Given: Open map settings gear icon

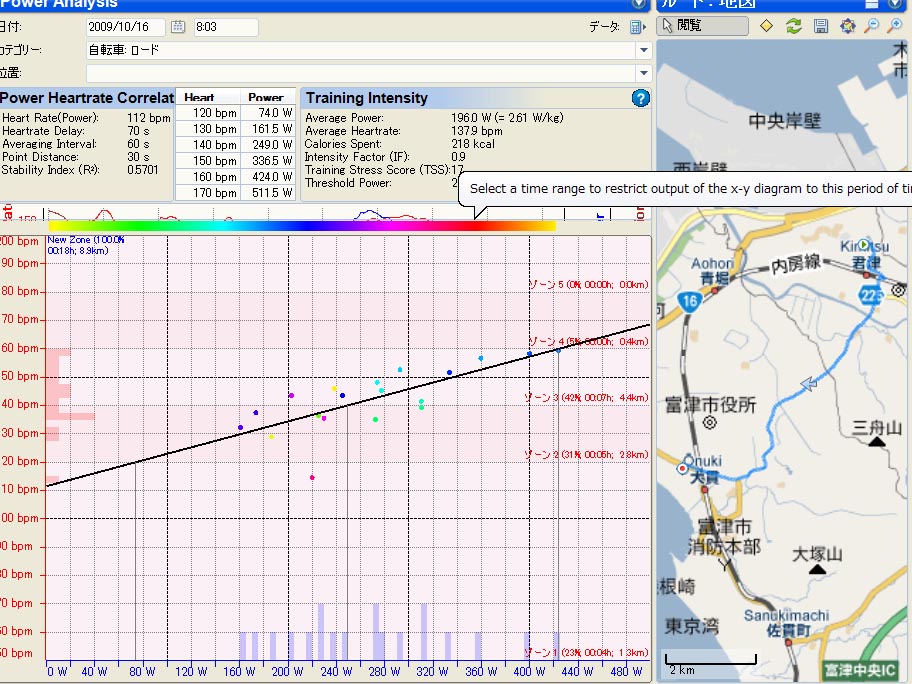Looking at the screenshot, I should pos(848,26).
